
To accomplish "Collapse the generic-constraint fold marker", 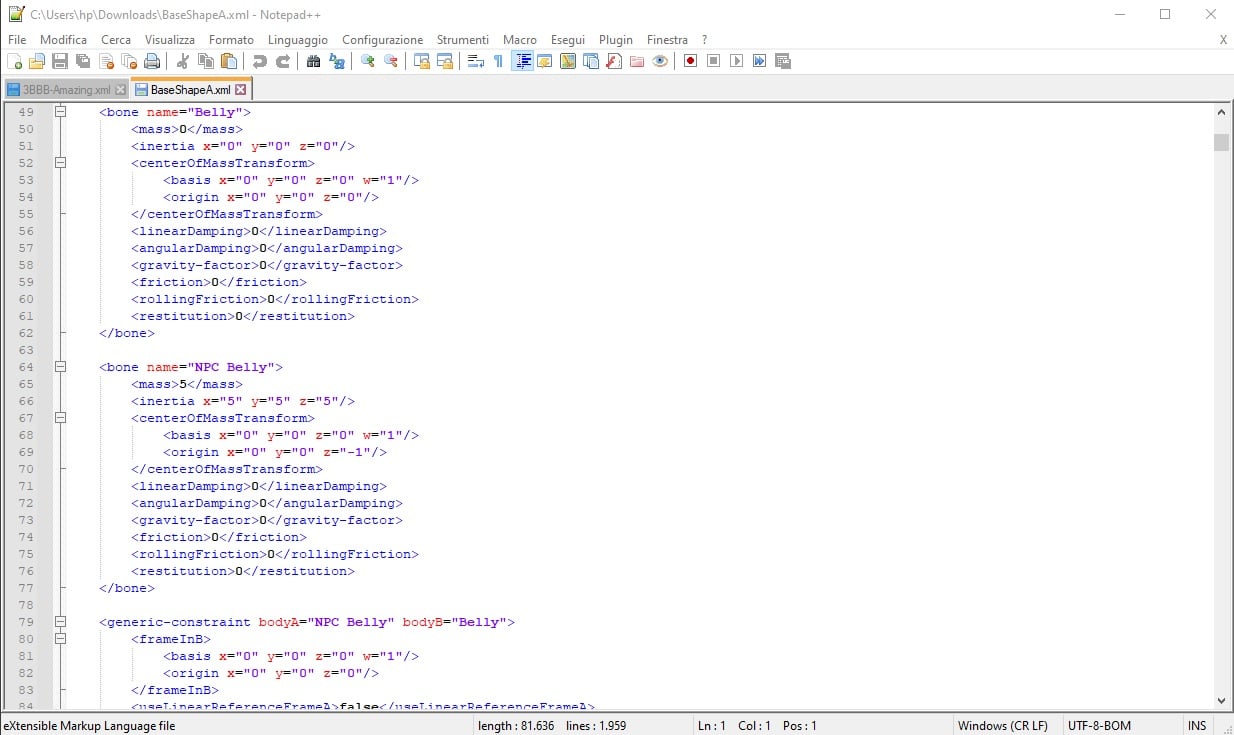I will pos(60,622).
